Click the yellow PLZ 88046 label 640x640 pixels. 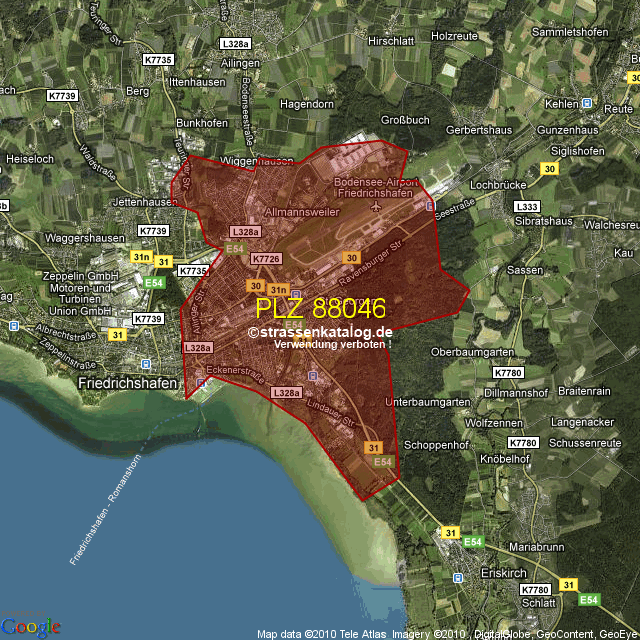point(320,309)
